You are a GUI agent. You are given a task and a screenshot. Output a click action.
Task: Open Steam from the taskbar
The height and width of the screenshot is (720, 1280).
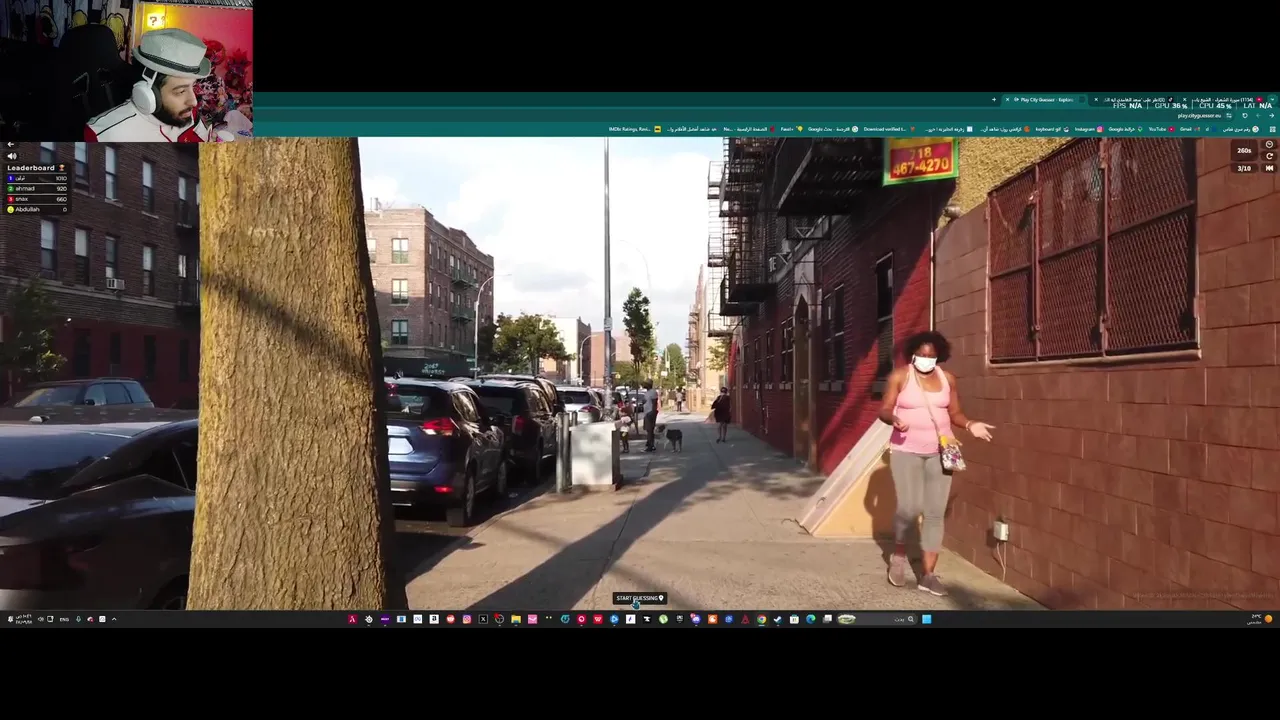[777, 619]
